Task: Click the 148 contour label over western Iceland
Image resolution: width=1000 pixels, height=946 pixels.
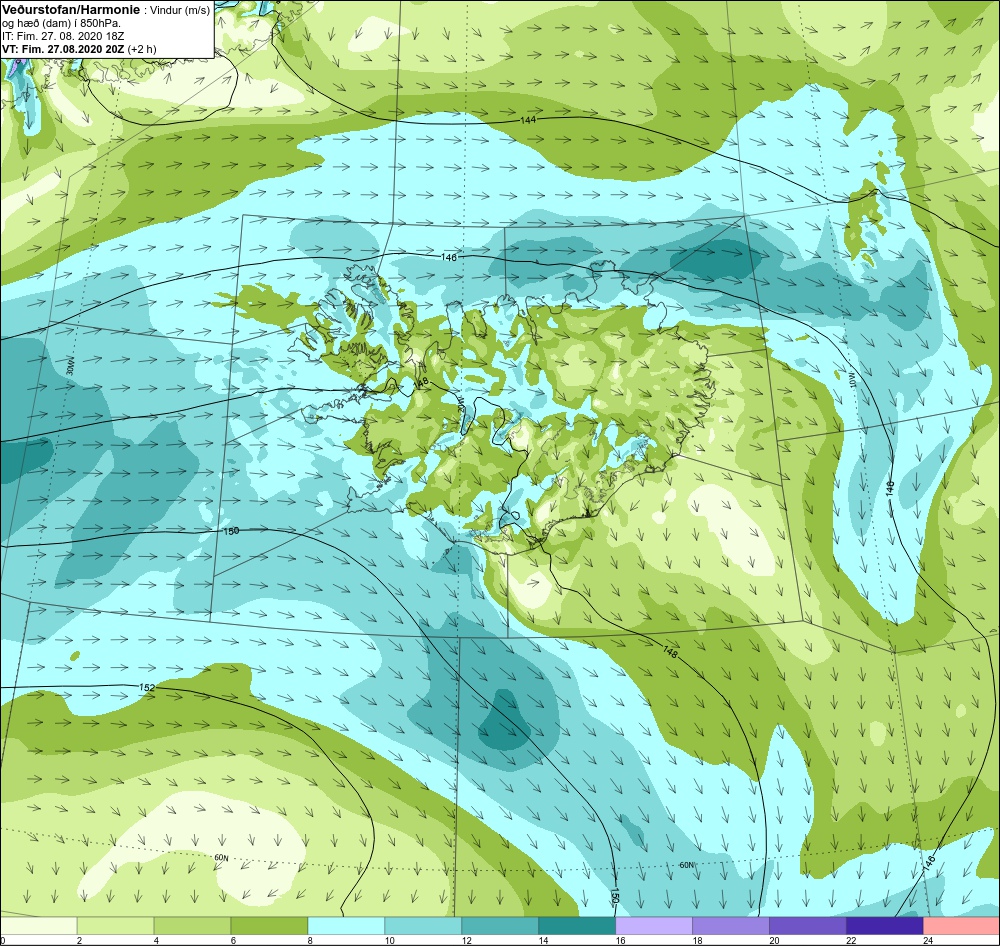Action: click(x=420, y=382)
